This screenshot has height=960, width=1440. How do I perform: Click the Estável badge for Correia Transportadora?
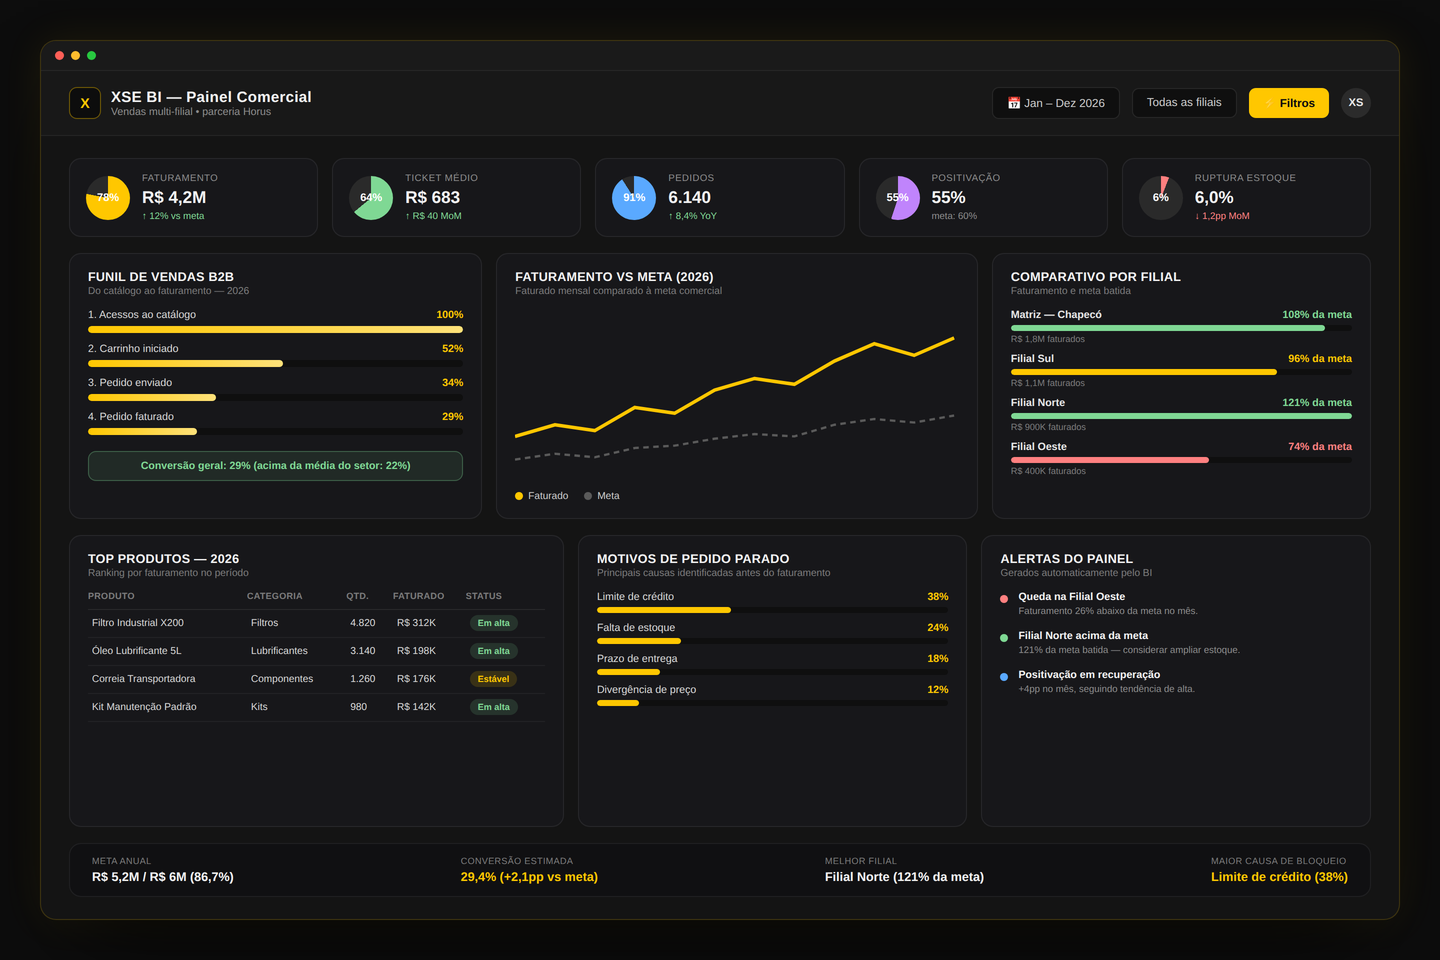493,679
